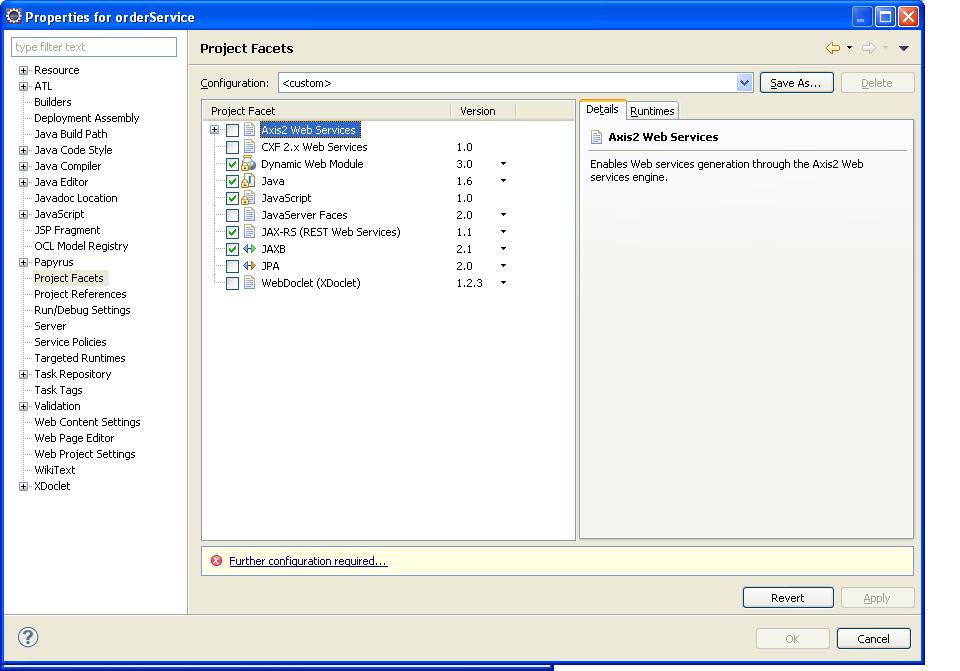Screen dimensions: 960x671
Task: Click the Apply button
Action: (877, 598)
